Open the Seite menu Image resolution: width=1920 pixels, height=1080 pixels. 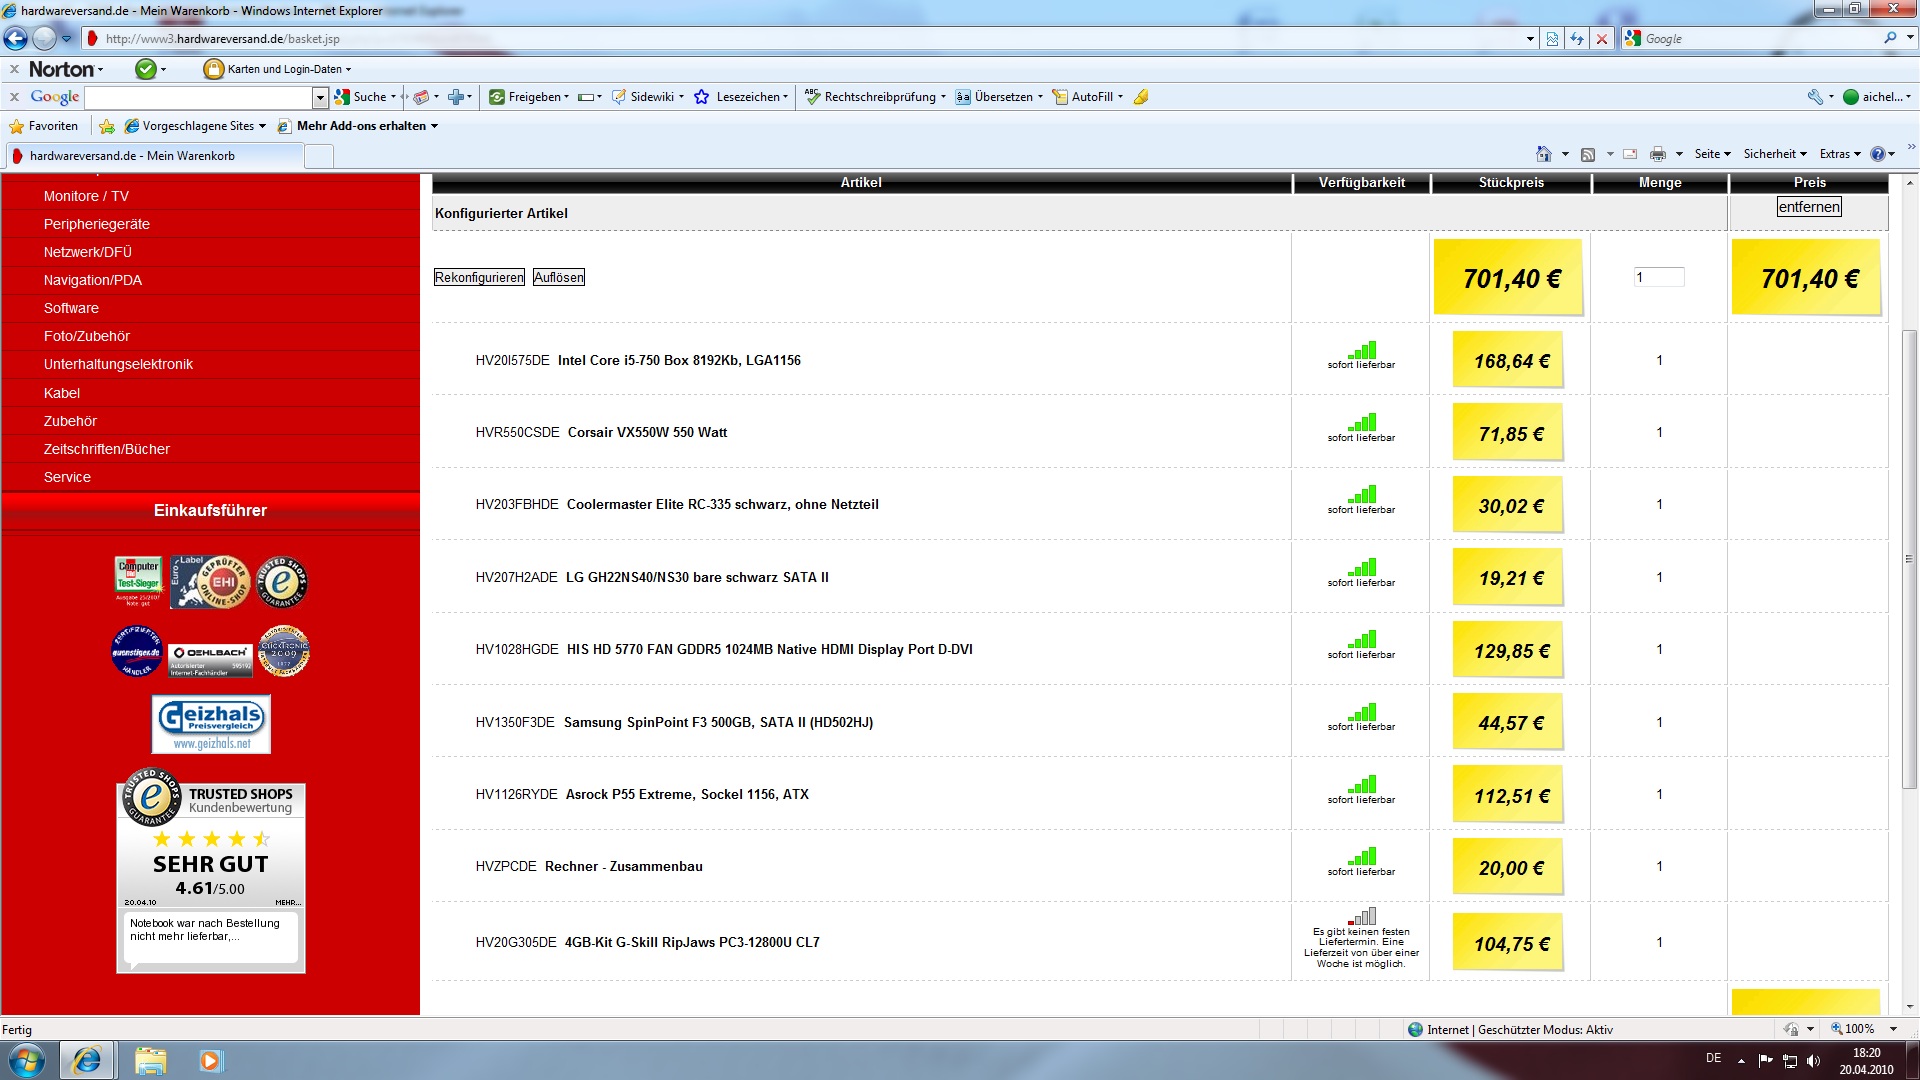point(1712,154)
